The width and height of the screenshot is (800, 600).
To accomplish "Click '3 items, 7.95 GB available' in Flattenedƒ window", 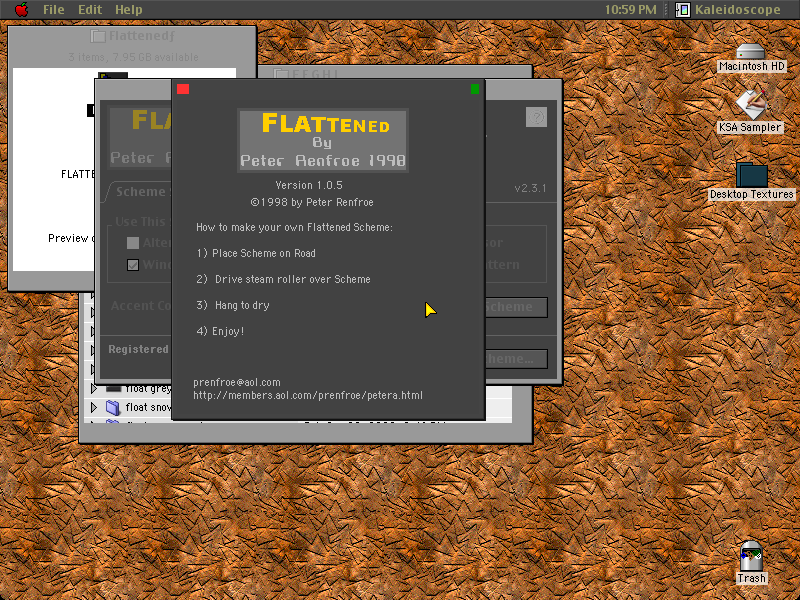I will click(134, 57).
